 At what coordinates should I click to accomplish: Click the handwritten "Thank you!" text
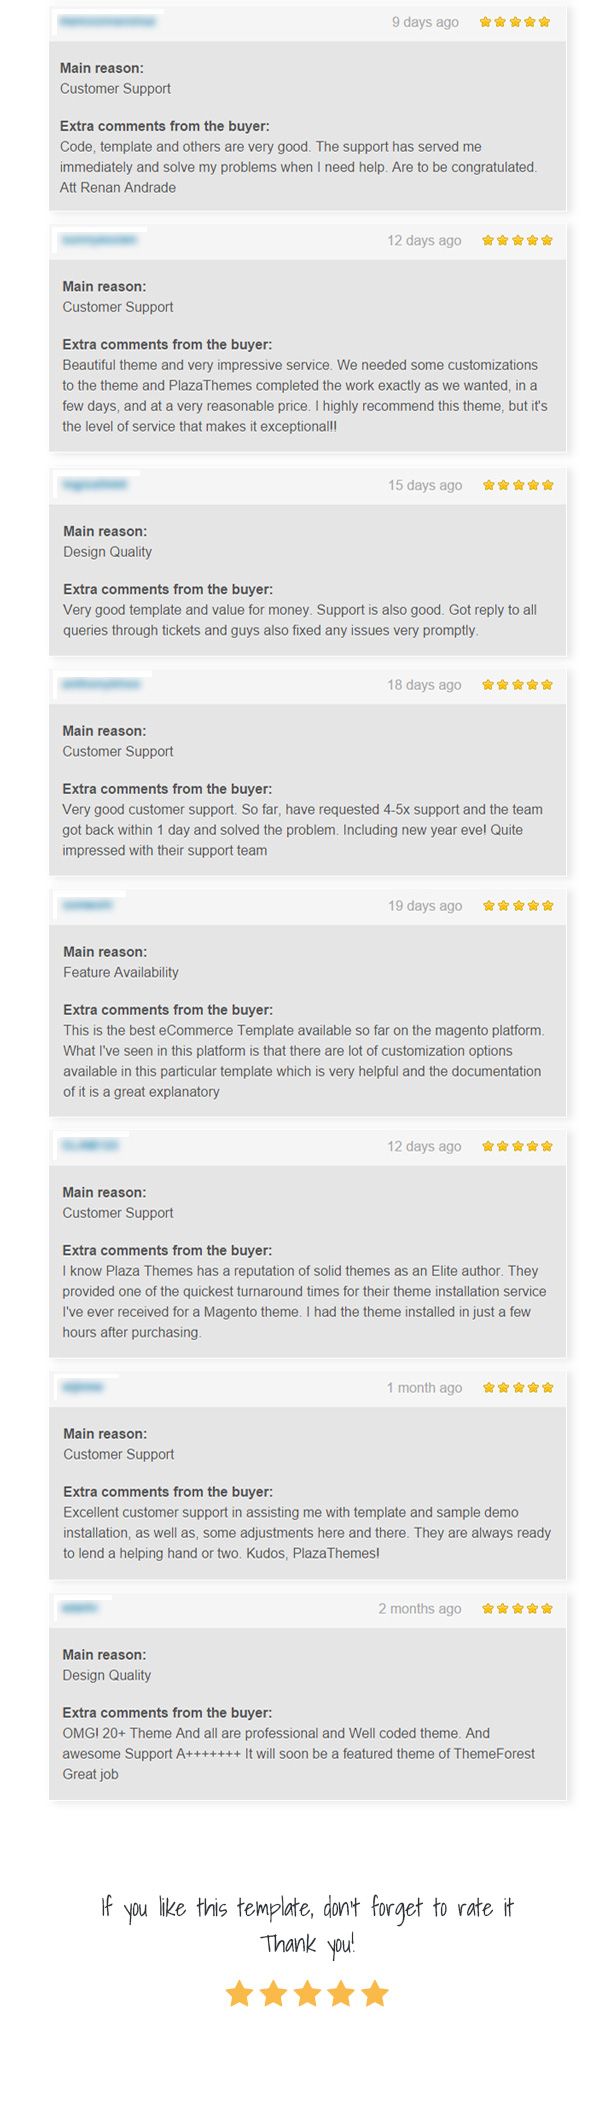click(307, 1943)
